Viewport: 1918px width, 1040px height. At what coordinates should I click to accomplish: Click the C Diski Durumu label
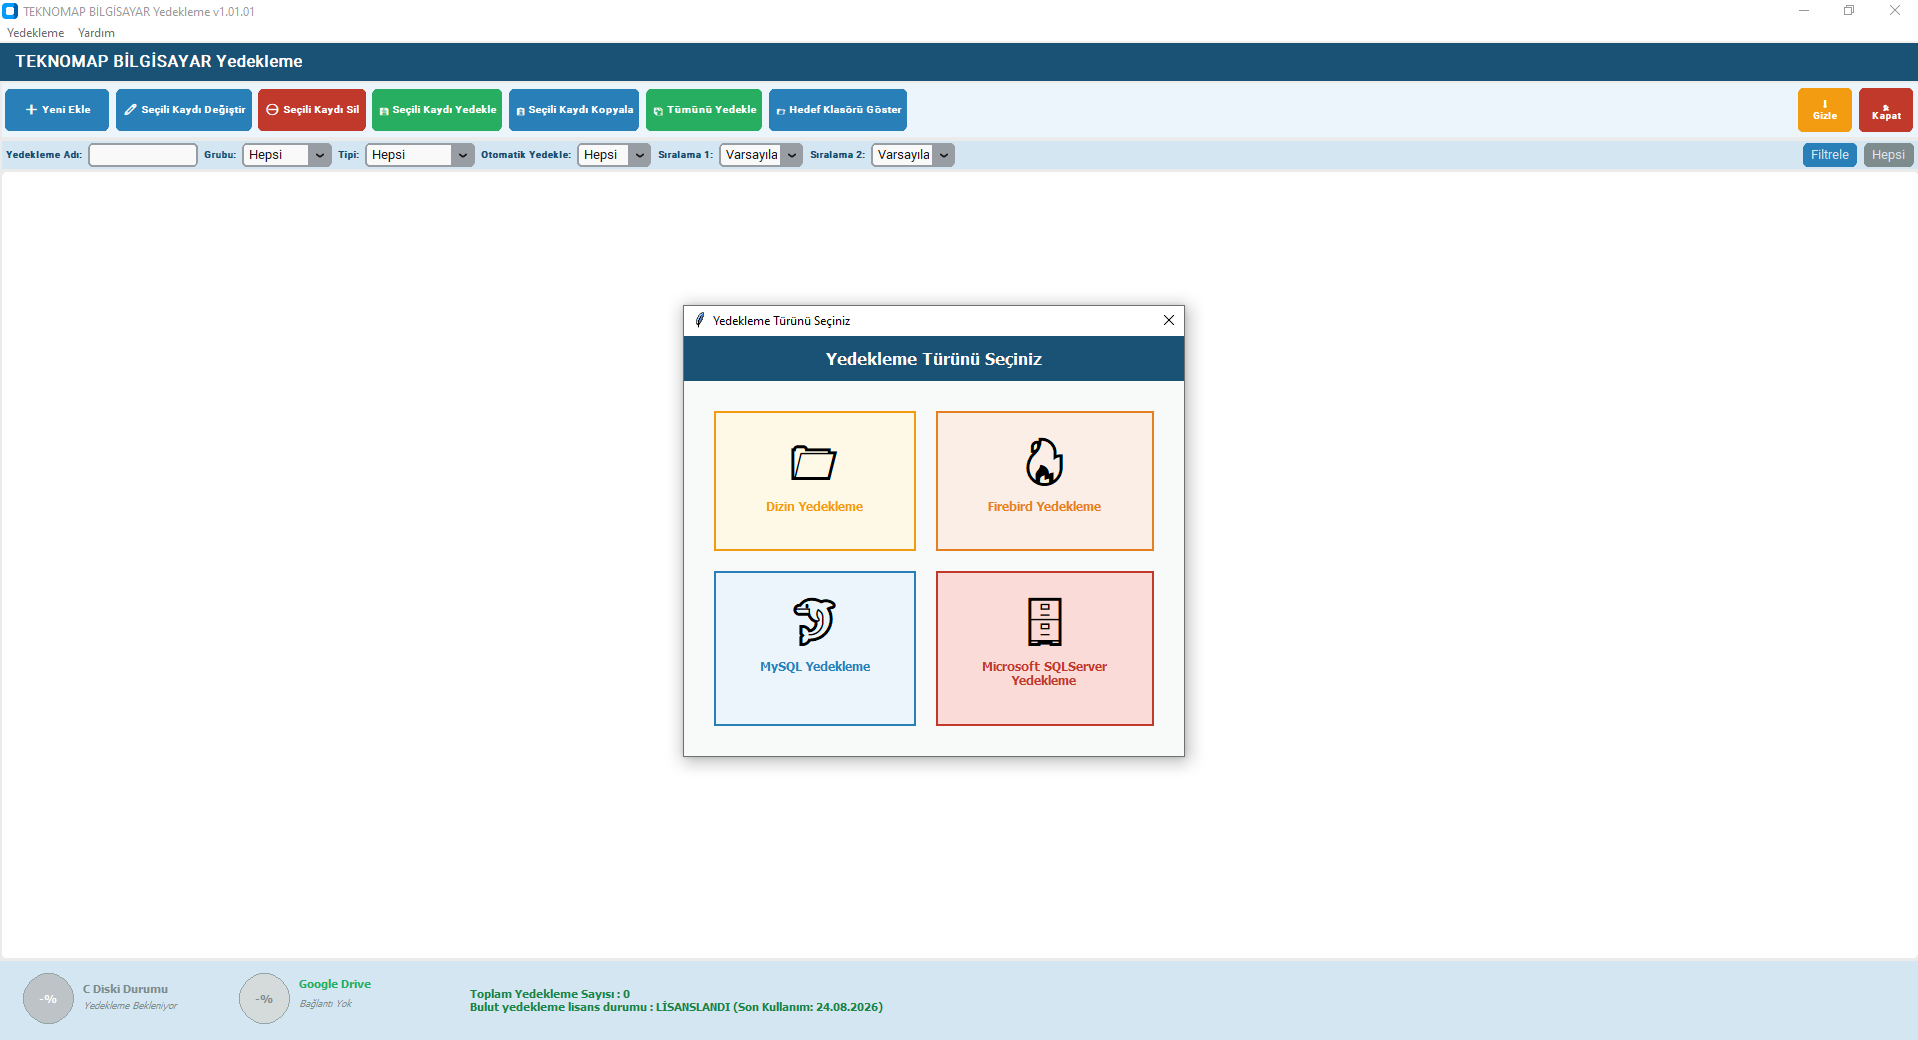tap(125, 989)
